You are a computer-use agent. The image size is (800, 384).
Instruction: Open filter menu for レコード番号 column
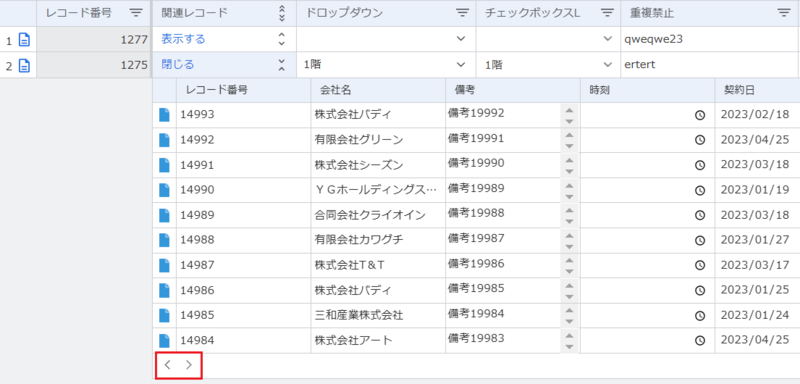[x=135, y=13]
